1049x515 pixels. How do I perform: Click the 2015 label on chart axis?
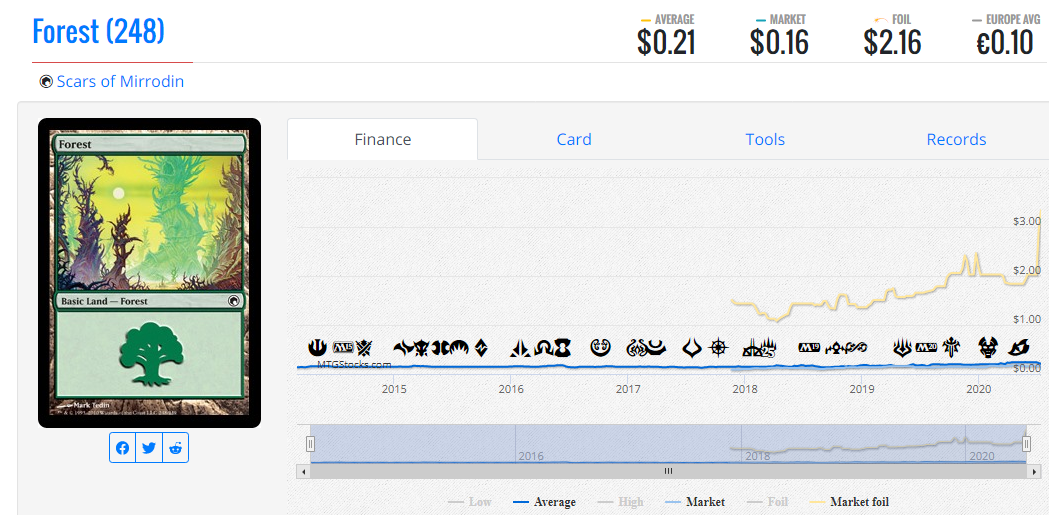tap(394, 389)
